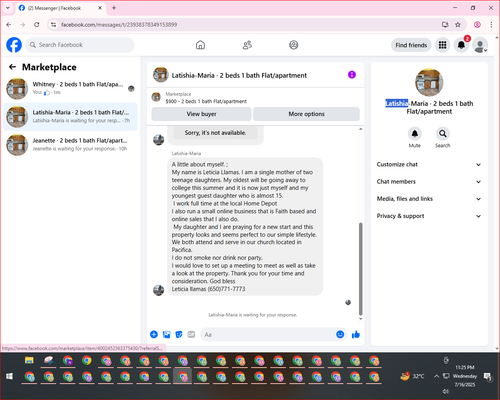Screen dimensions: 500x400
Task: Choose a GIF
Action: tap(191, 334)
